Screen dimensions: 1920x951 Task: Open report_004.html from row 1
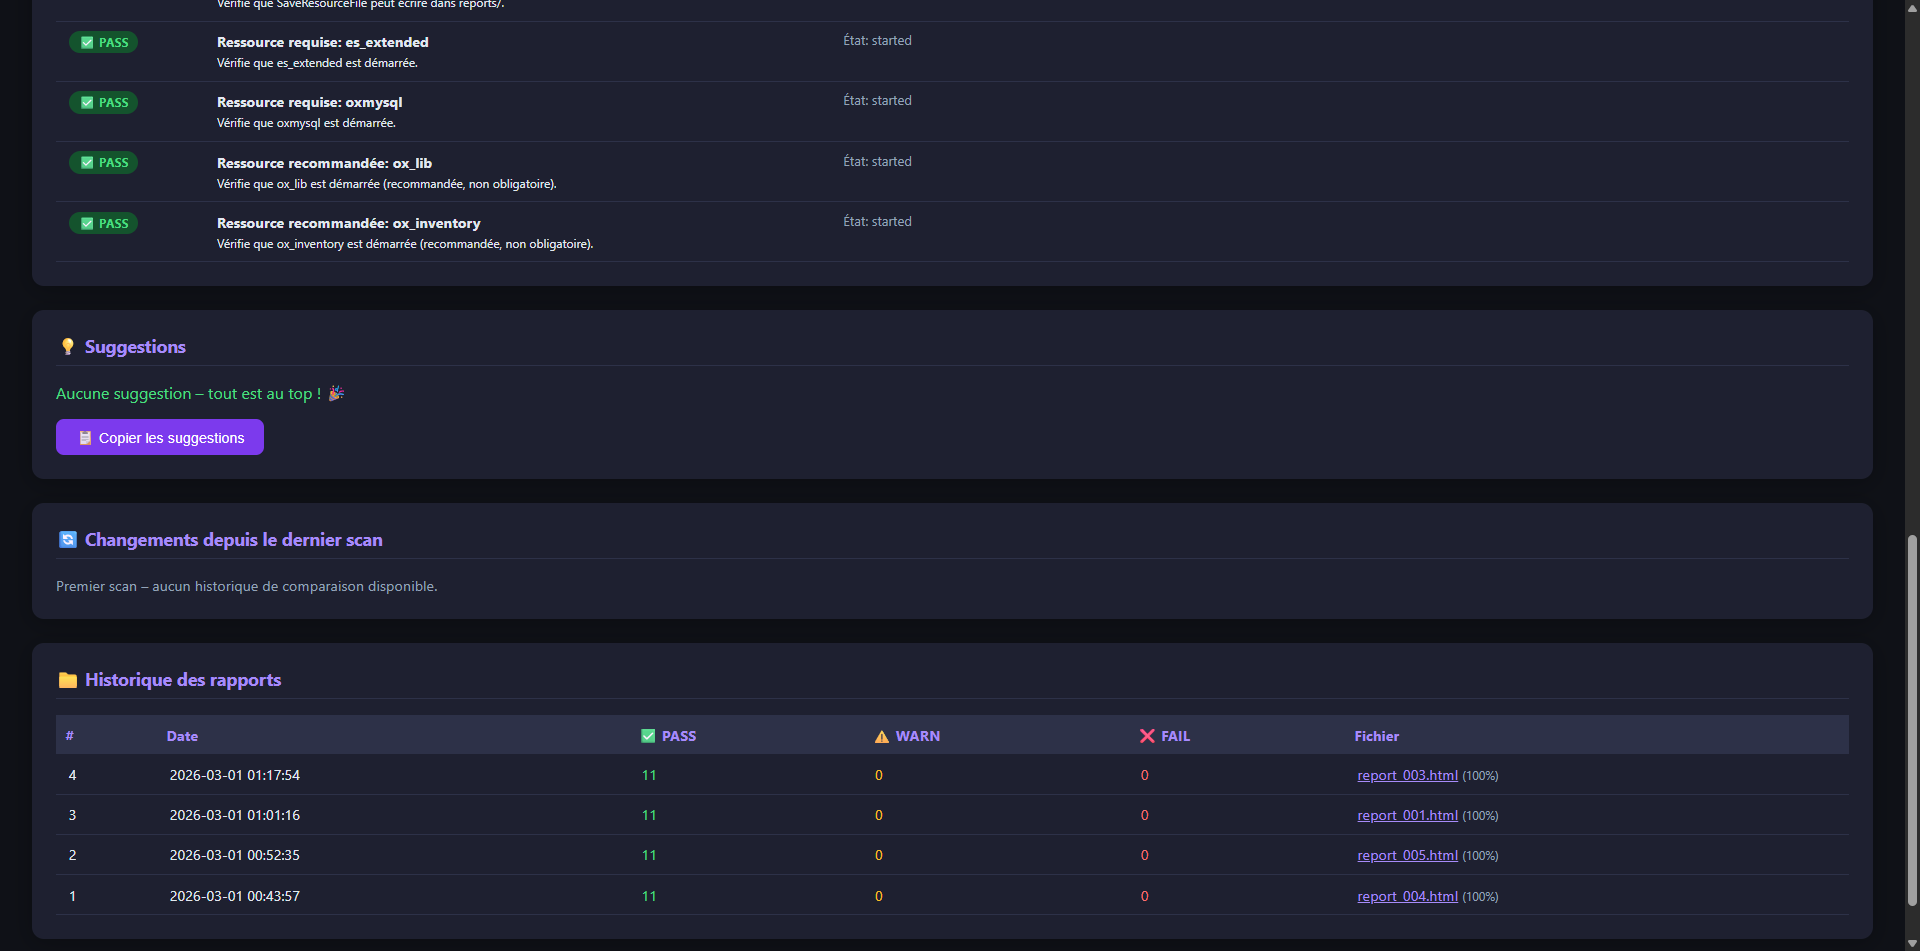coord(1406,896)
